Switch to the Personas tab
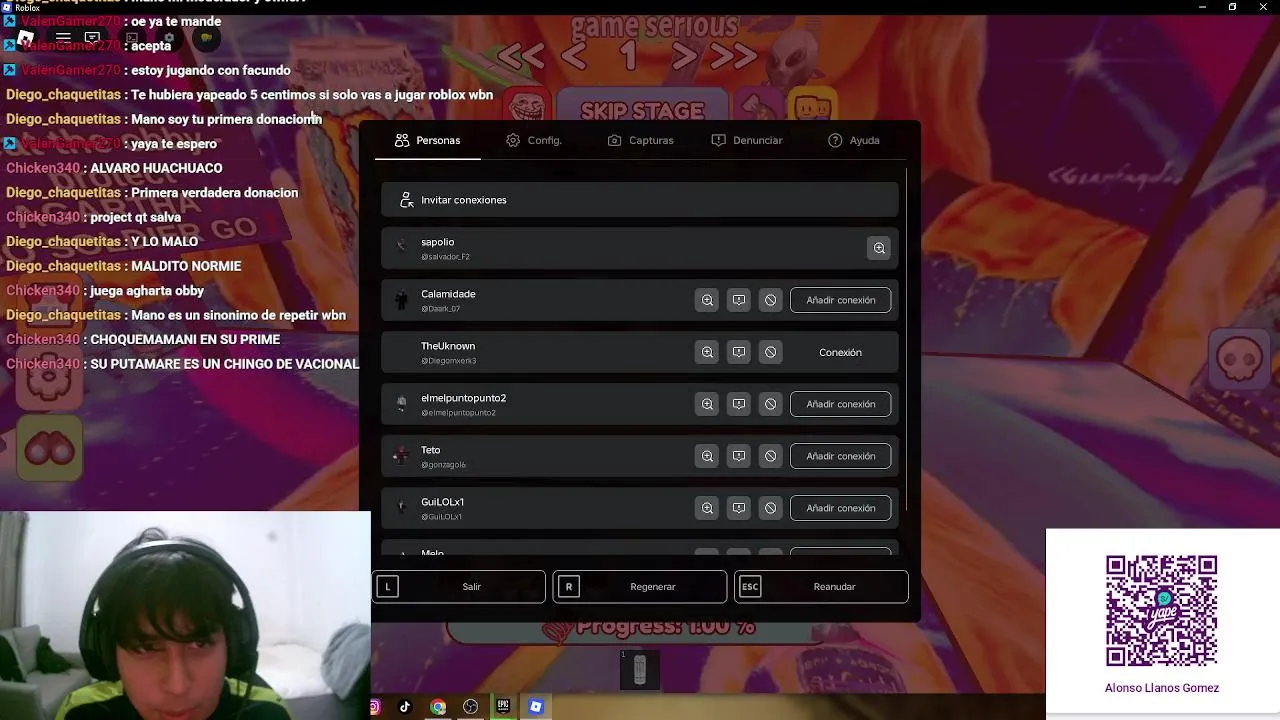 pyautogui.click(x=428, y=140)
